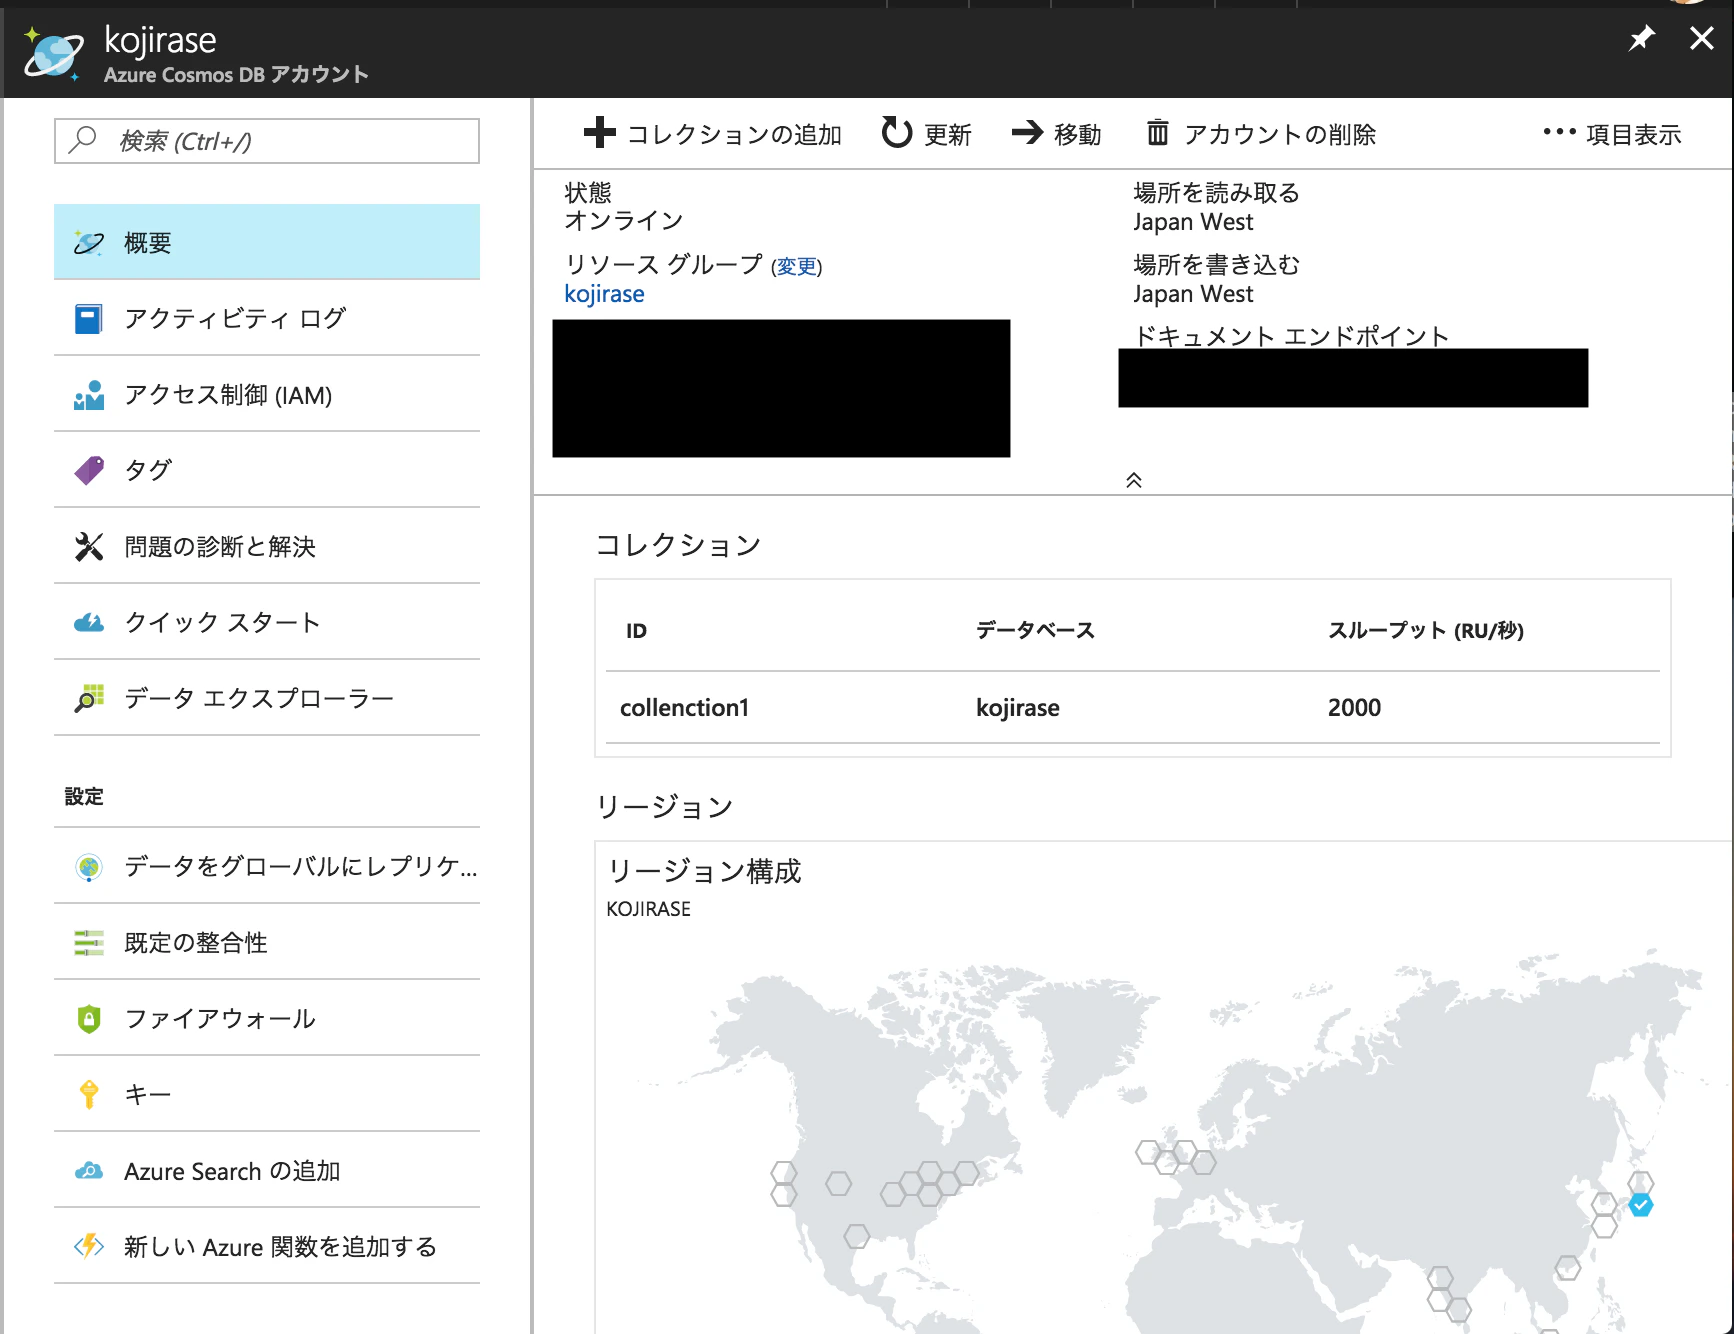Click the three dots ellipsis icon
This screenshot has height=1334, width=1734.
pyautogui.click(x=1559, y=131)
